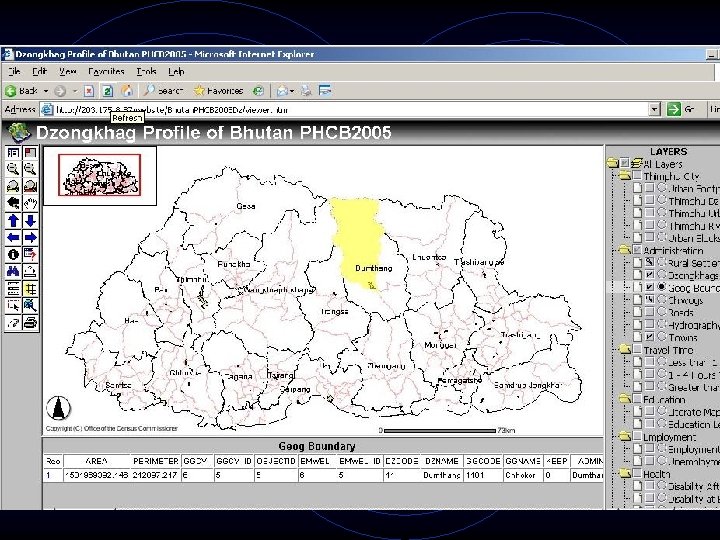Uncheck the Towns layer visibility box
This screenshot has width=720, height=540.
[x=649, y=337]
